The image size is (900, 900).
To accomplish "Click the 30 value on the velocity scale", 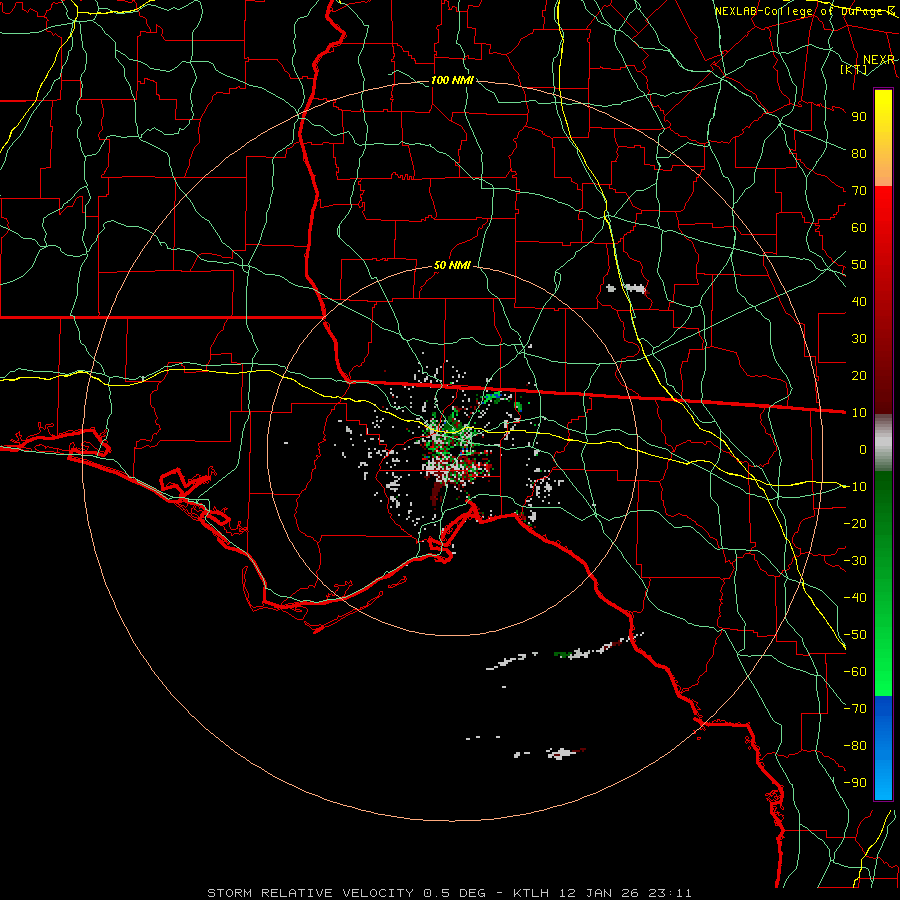I will click(x=859, y=339).
